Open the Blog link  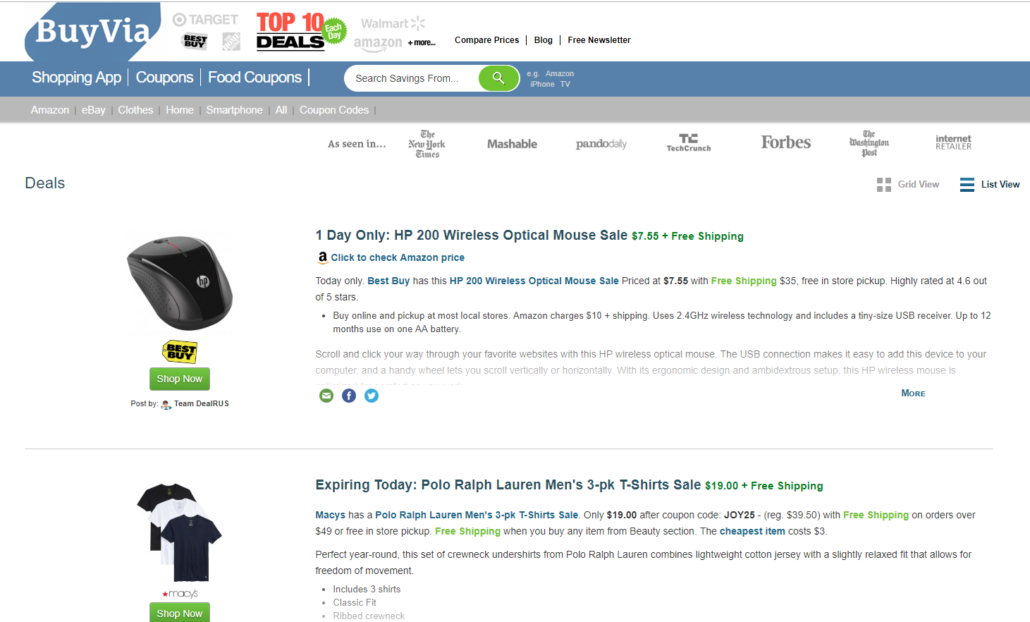point(543,40)
